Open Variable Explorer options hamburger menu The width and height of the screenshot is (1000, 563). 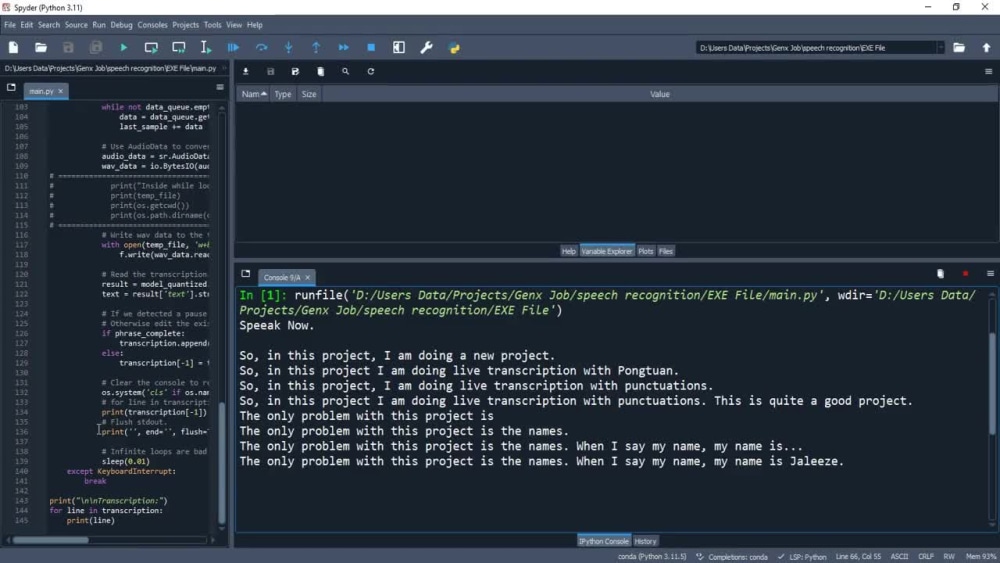click(x=989, y=71)
